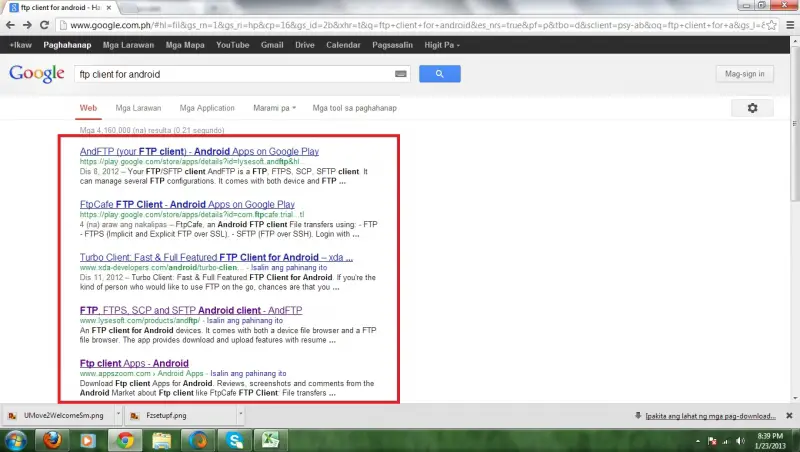Bookmark page with star icon

click(771, 25)
